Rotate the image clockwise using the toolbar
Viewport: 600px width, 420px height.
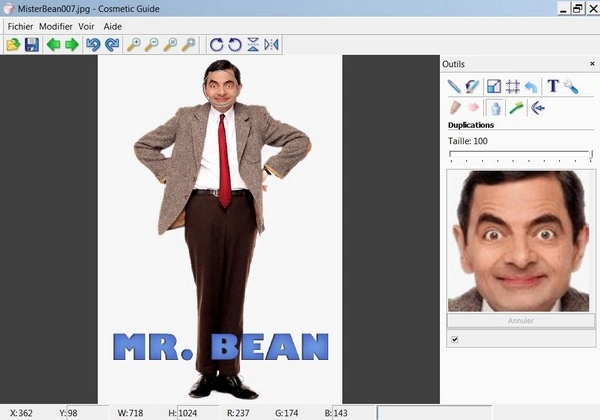pos(216,45)
